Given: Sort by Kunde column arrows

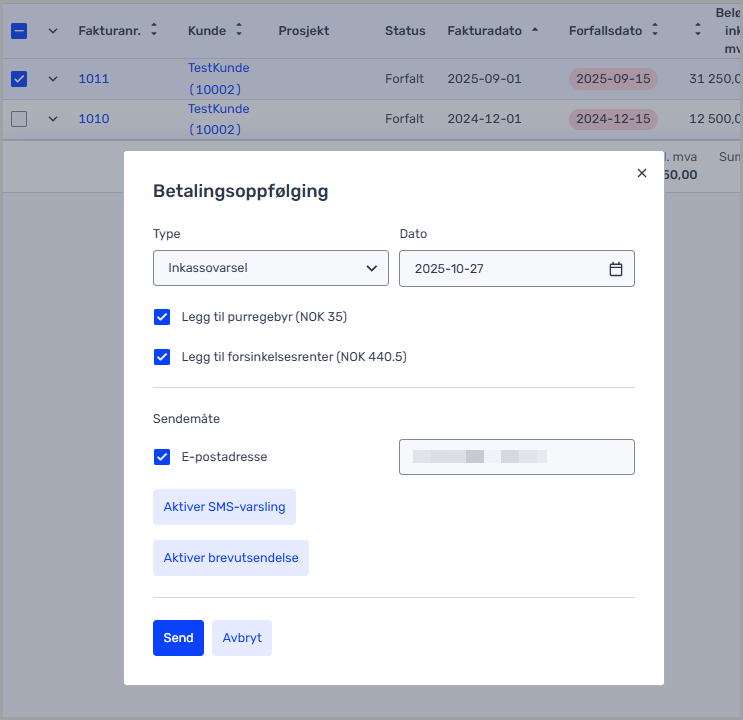Looking at the screenshot, I should [x=239, y=30].
